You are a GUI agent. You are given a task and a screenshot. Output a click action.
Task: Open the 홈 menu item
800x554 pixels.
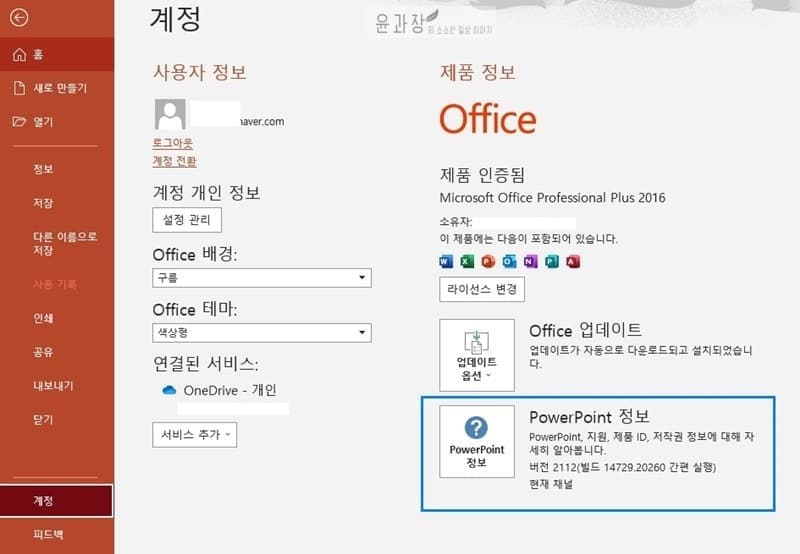tap(57, 54)
